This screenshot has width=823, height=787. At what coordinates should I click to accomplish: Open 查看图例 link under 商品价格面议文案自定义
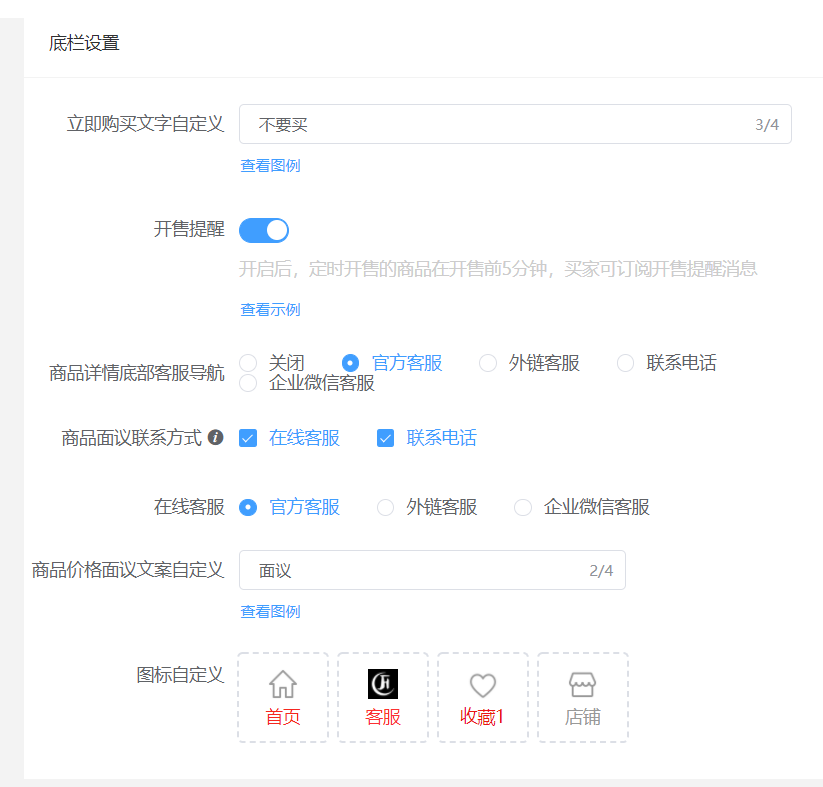point(270,612)
